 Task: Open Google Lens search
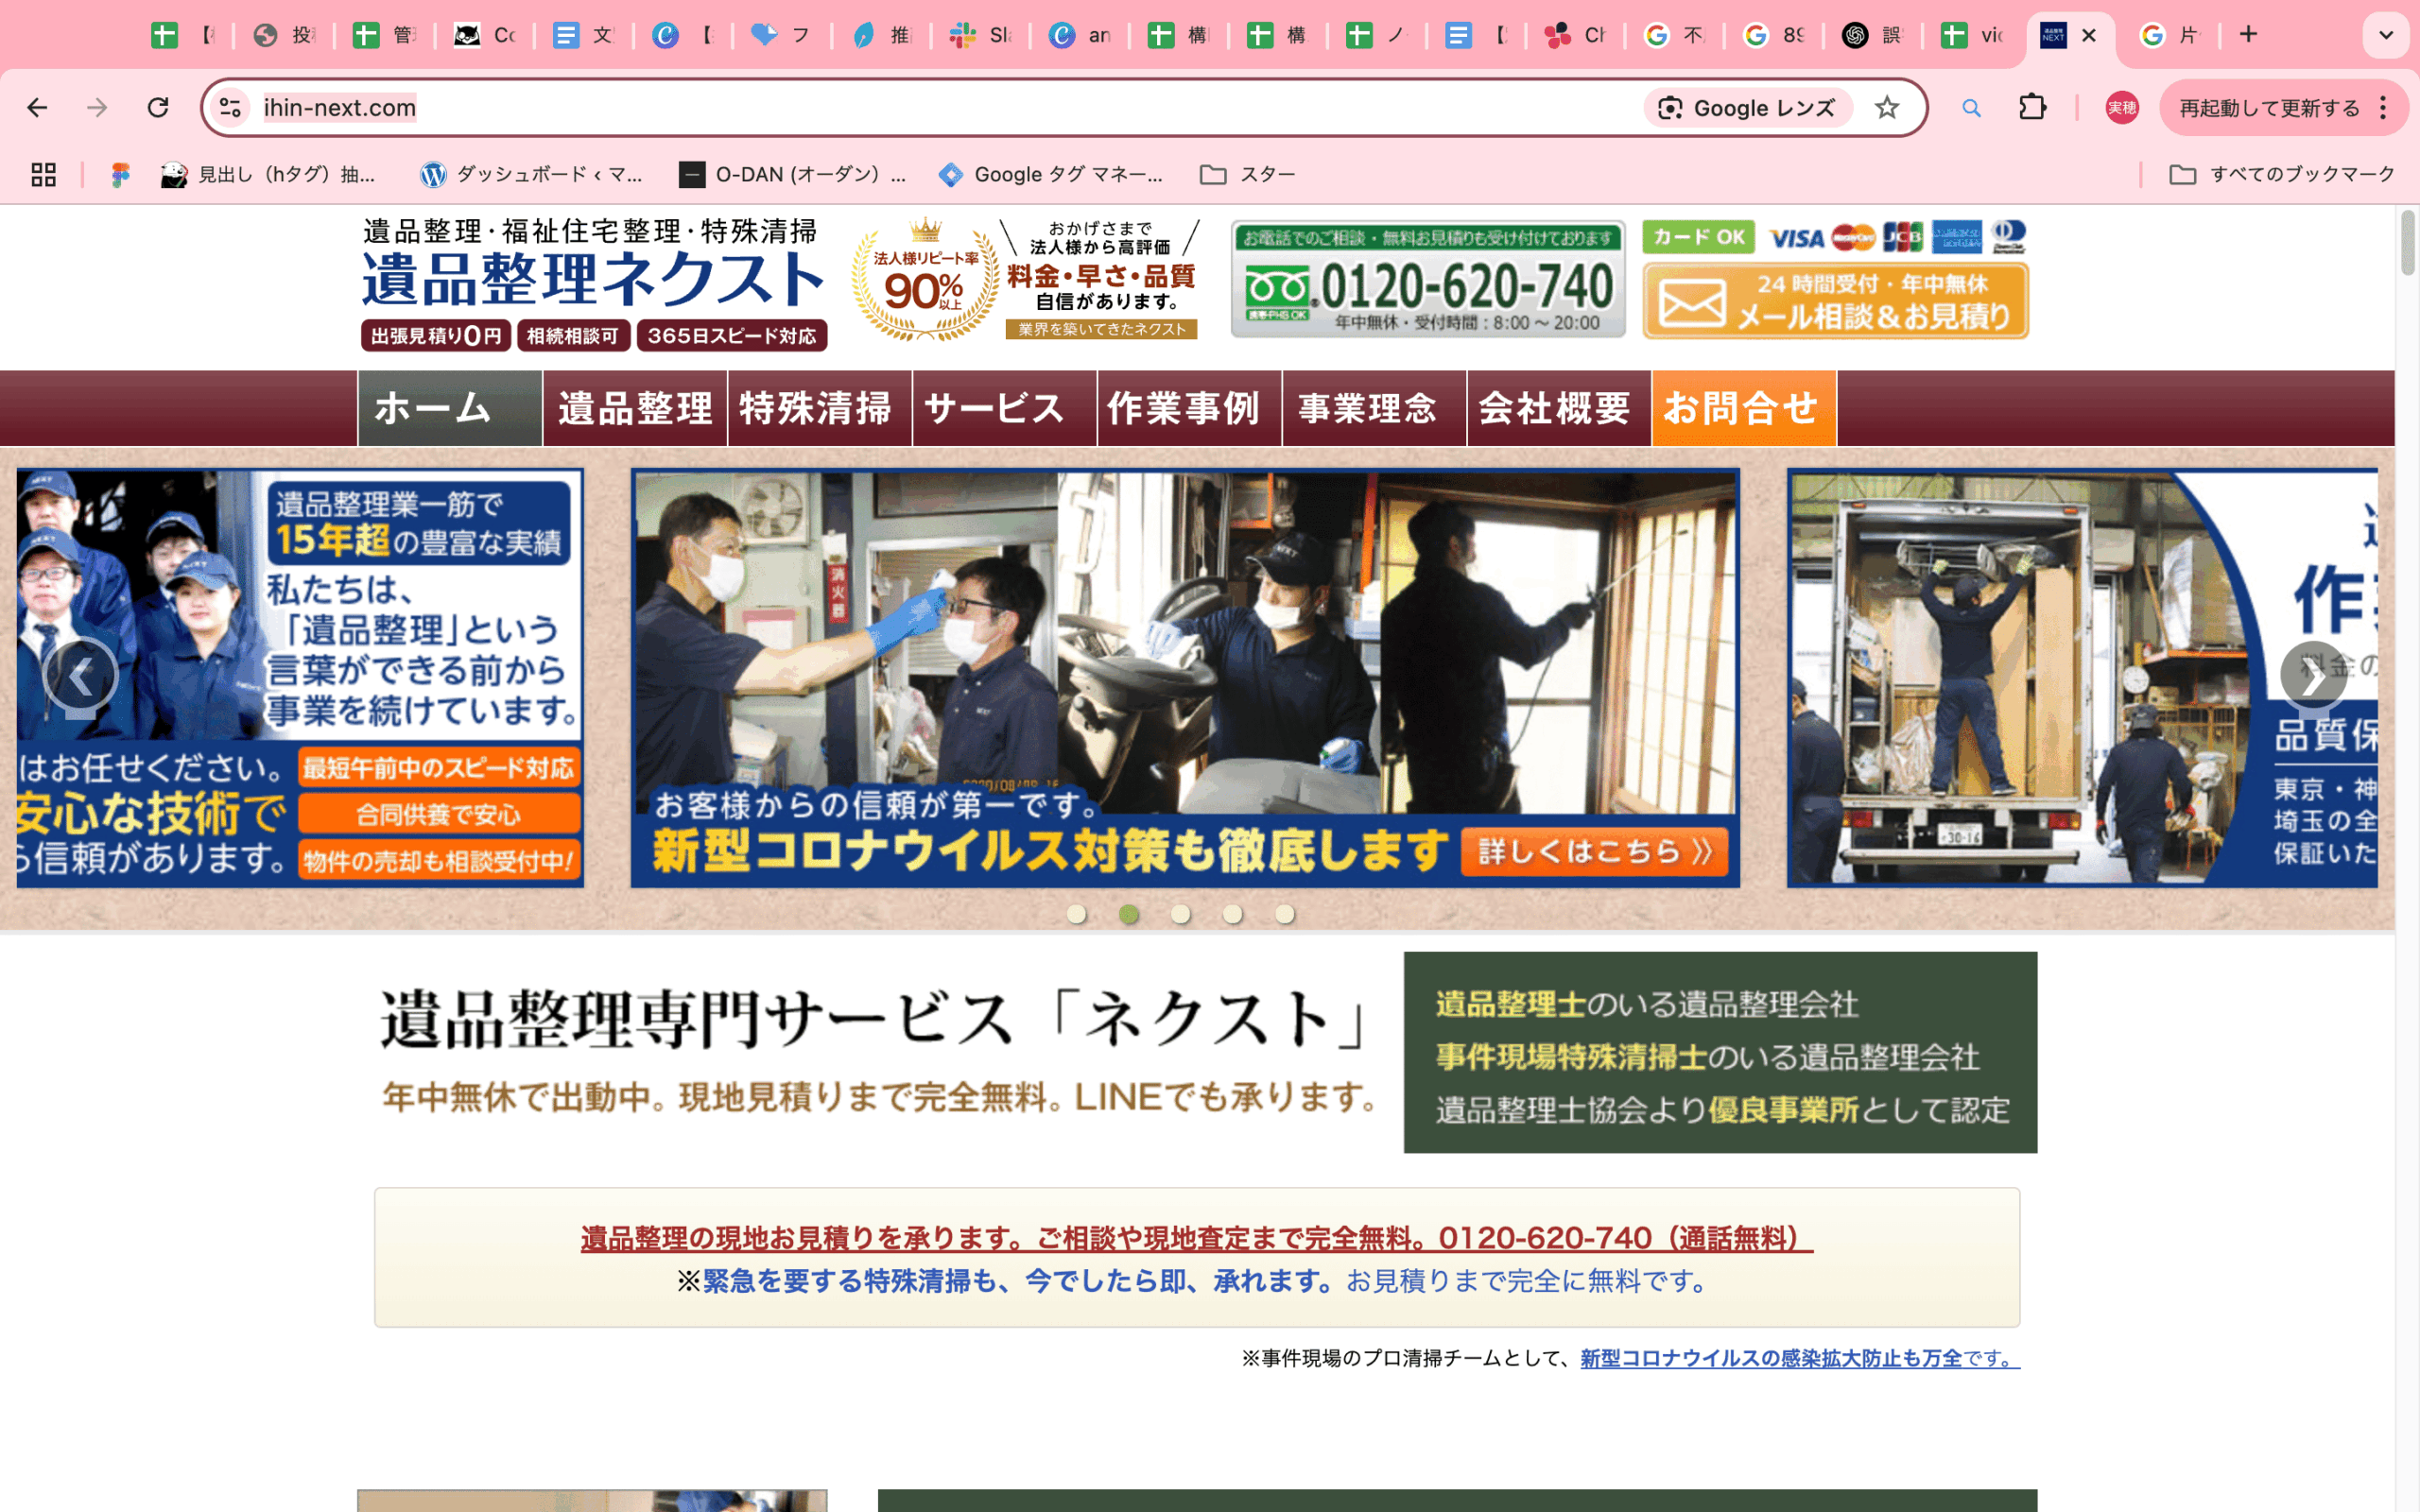click(1747, 108)
